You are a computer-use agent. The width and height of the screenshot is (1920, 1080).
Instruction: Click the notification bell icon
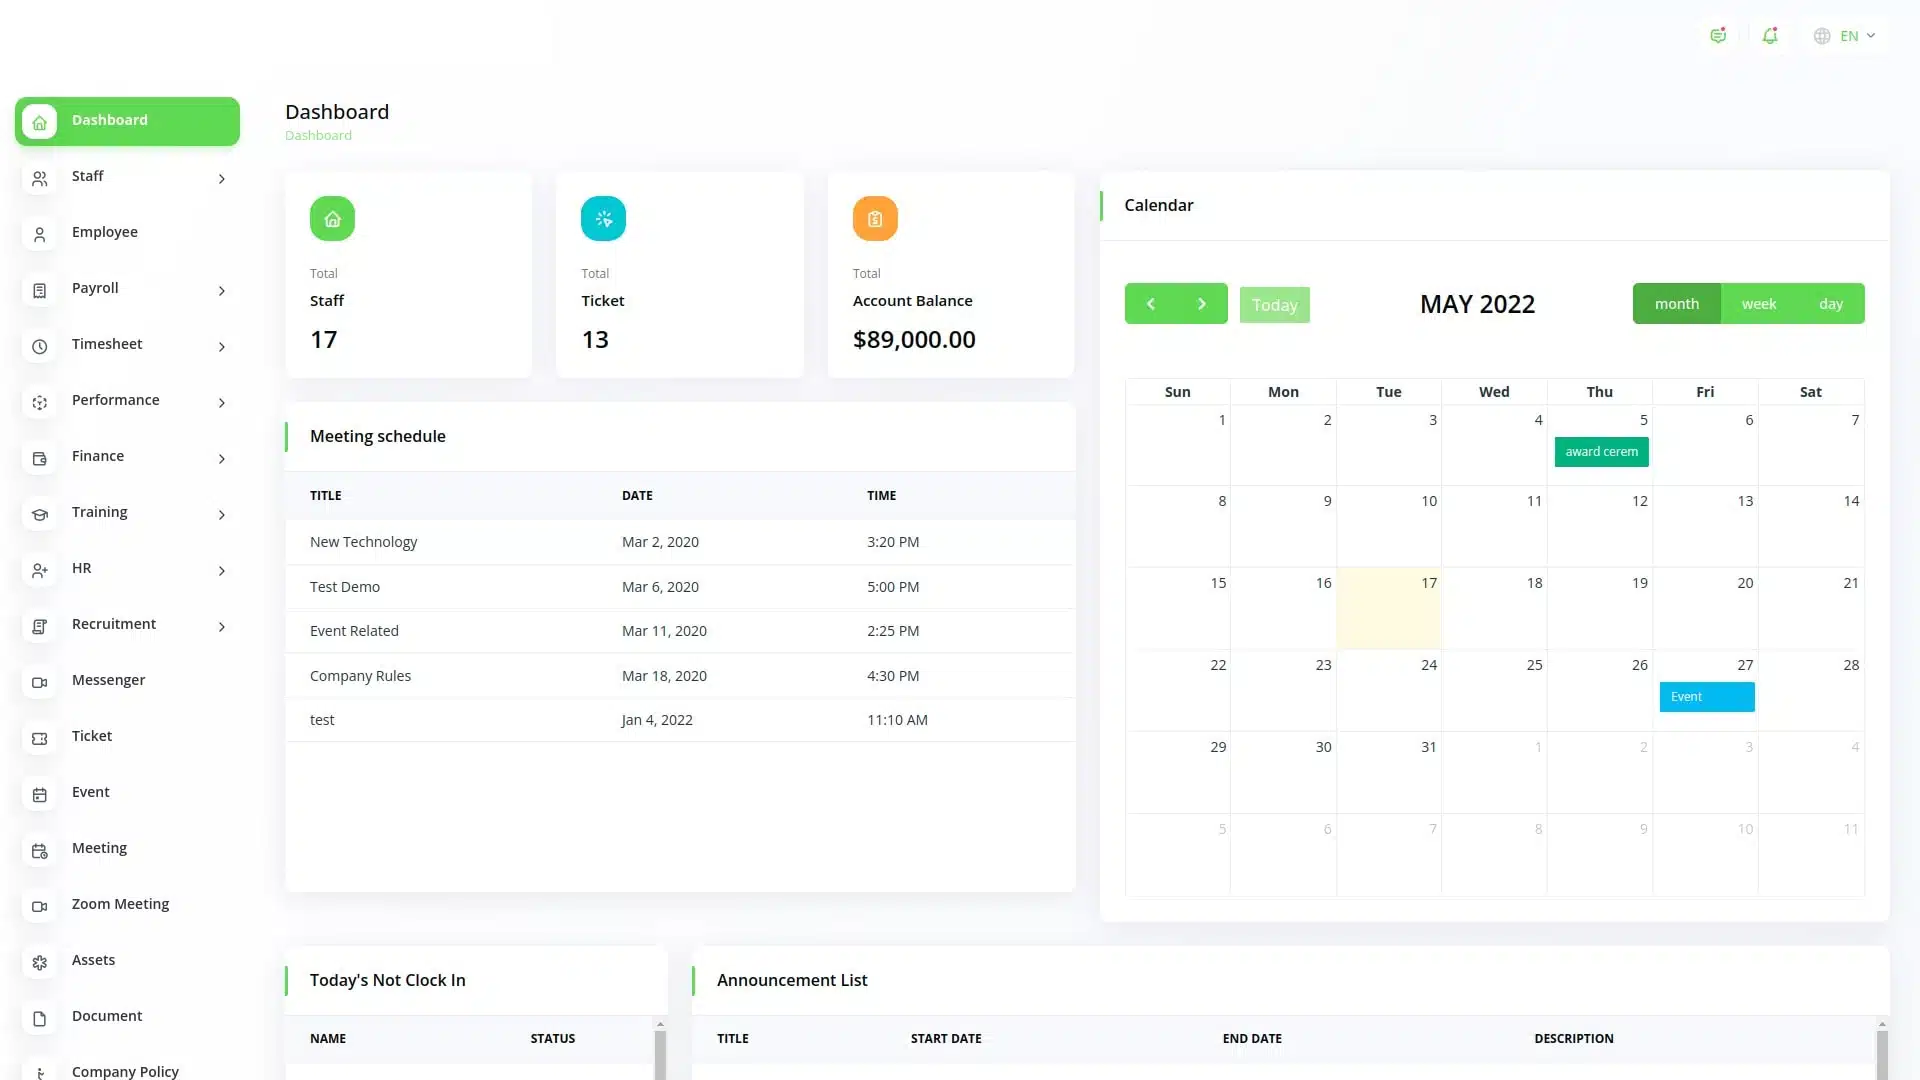click(x=1770, y=36)
